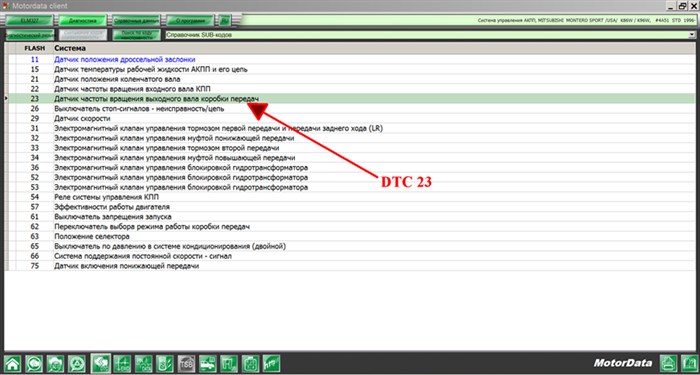The image size is (700, 375).
Task: Click the ELM327 button
Action: [x=29, y=21]
